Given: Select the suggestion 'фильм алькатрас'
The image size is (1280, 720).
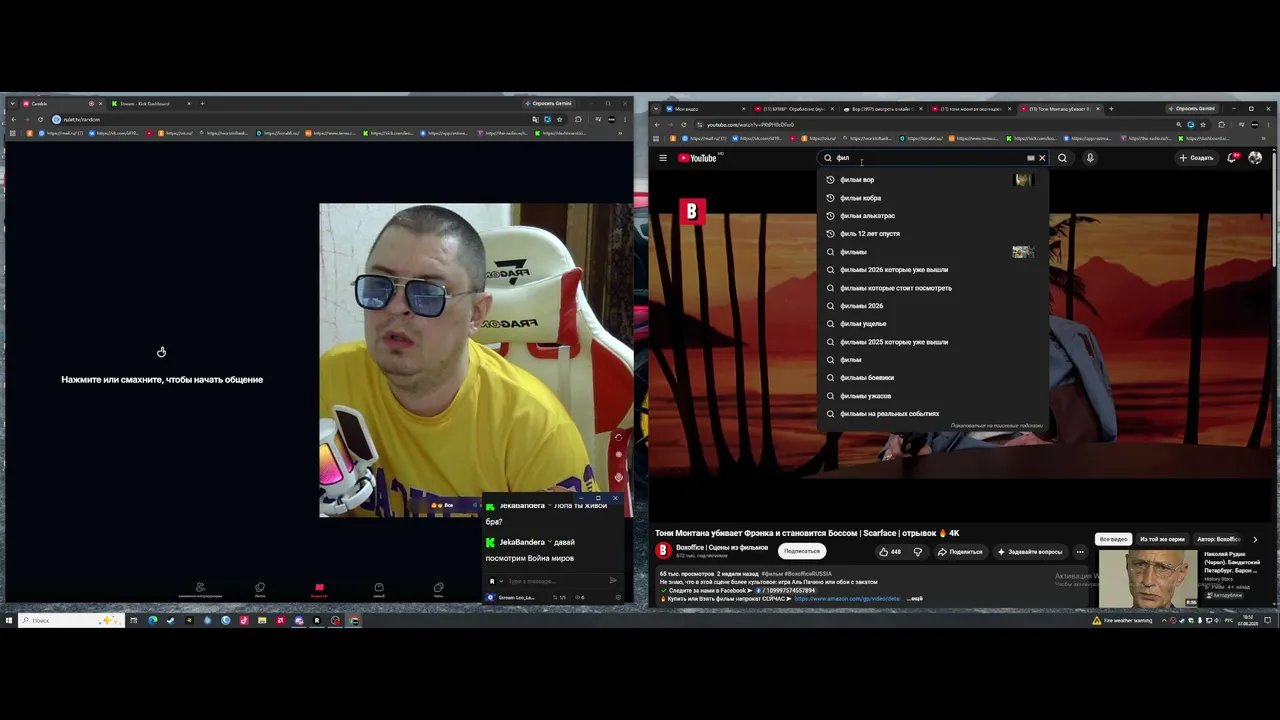Looking at the screenshot, I should [x=931, y=216].
